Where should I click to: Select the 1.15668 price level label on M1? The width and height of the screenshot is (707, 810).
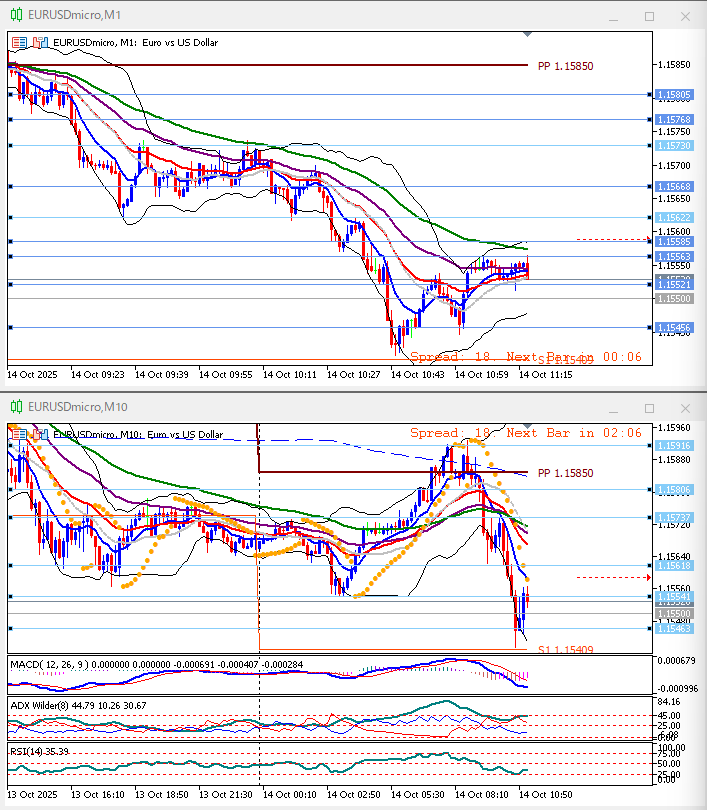pos(675,186)
